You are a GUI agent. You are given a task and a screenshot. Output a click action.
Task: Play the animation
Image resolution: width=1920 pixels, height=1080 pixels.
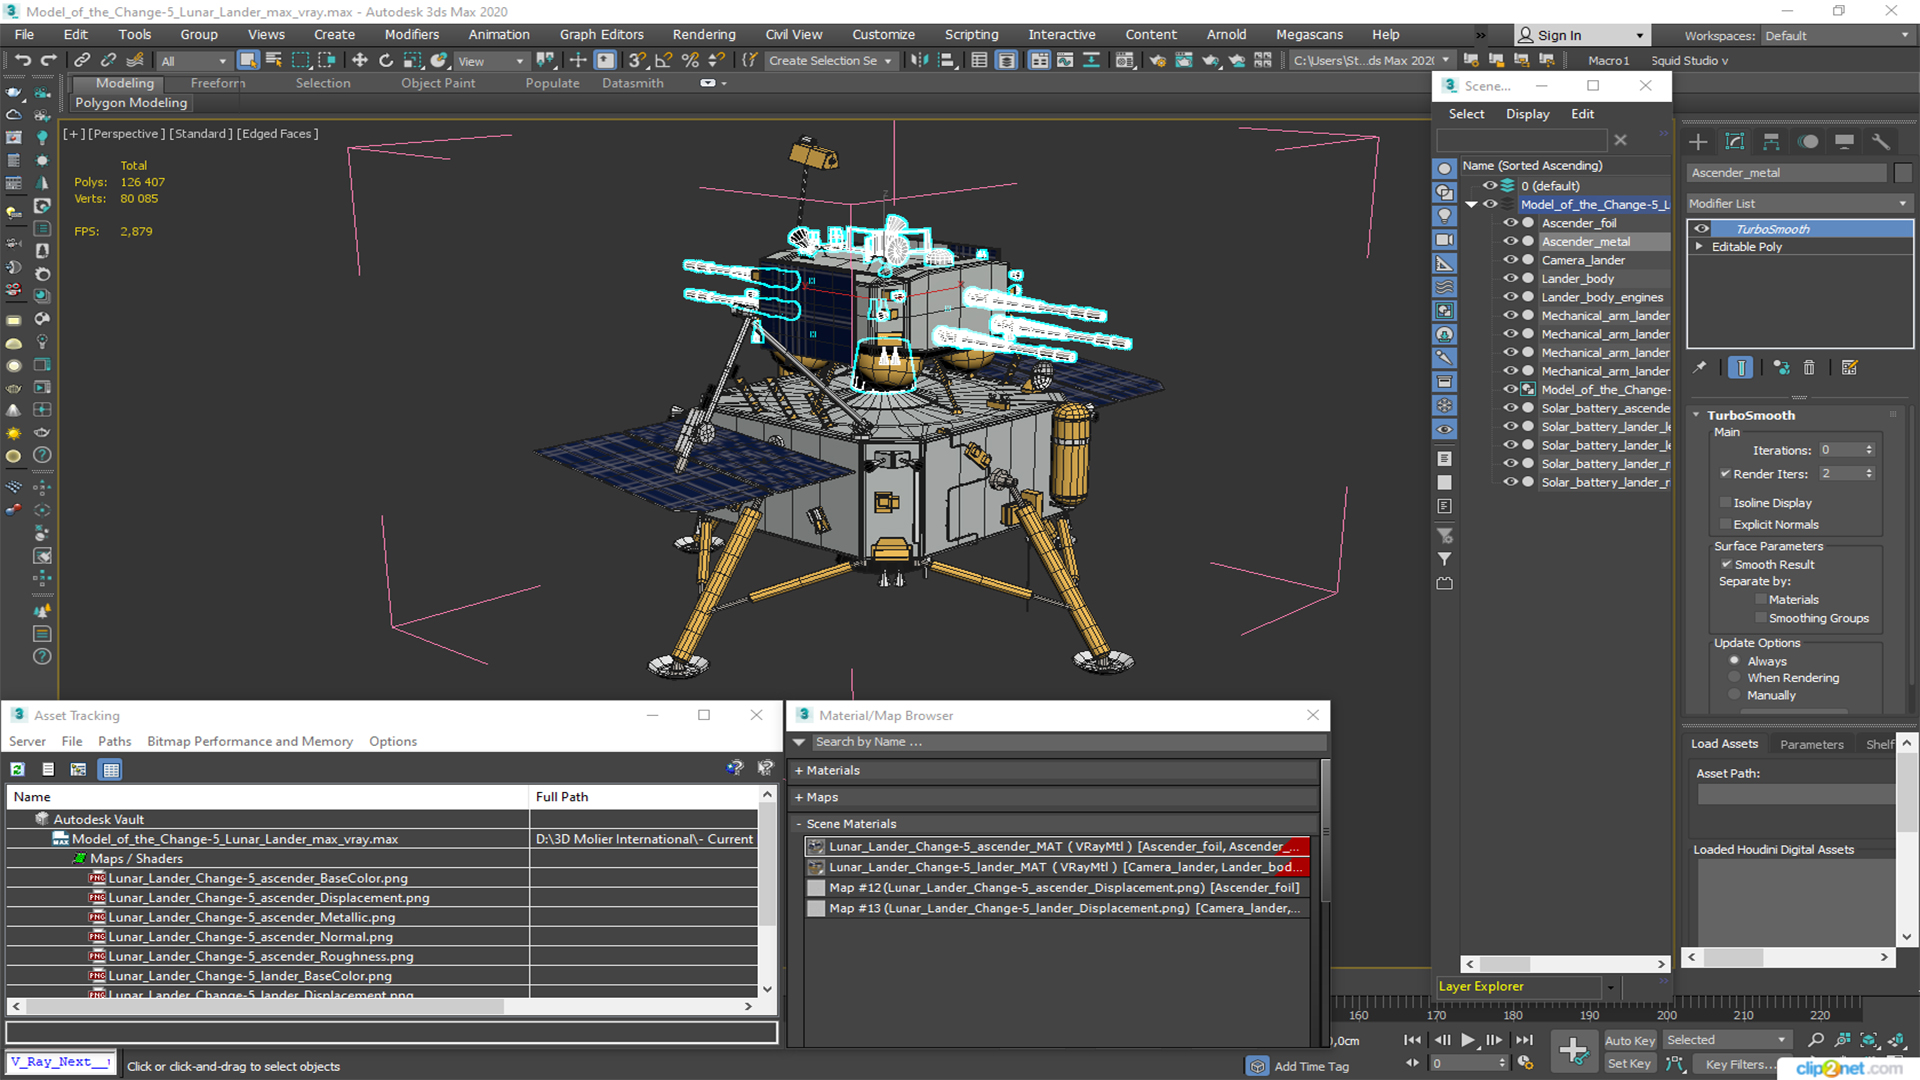(x=1468, y=1040)
